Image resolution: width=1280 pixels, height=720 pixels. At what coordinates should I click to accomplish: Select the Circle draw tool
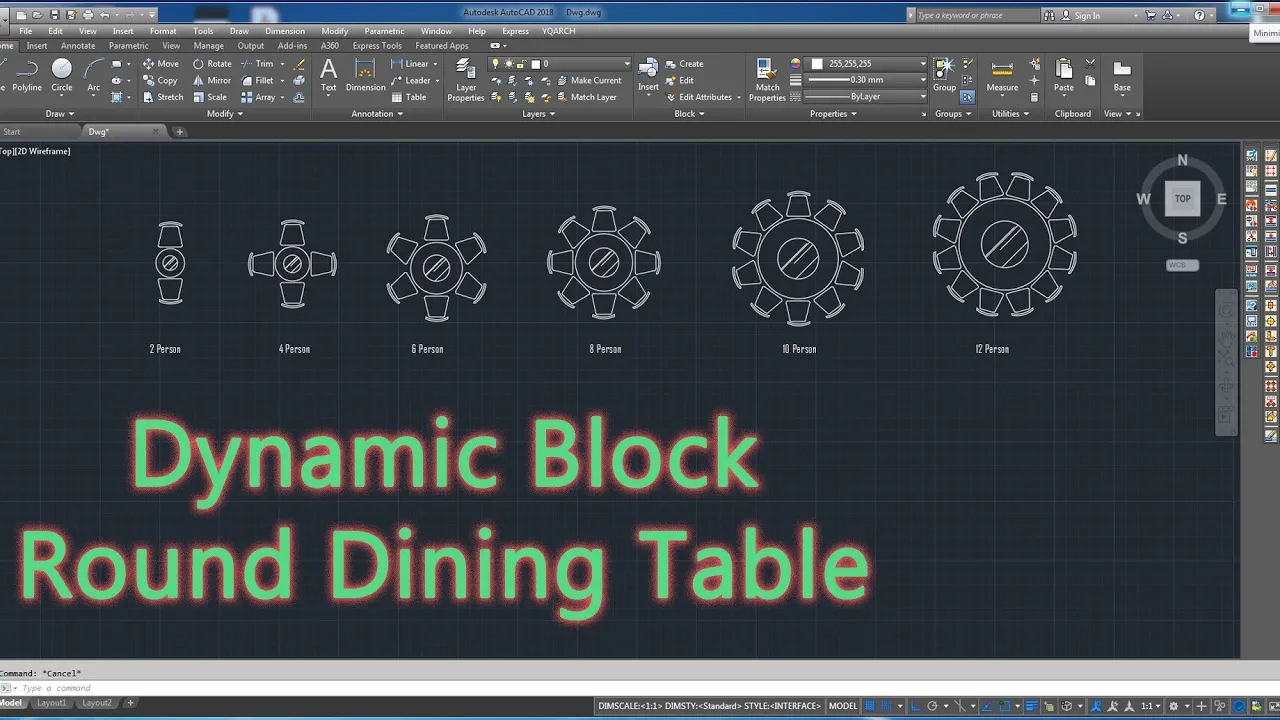(62, 76)
